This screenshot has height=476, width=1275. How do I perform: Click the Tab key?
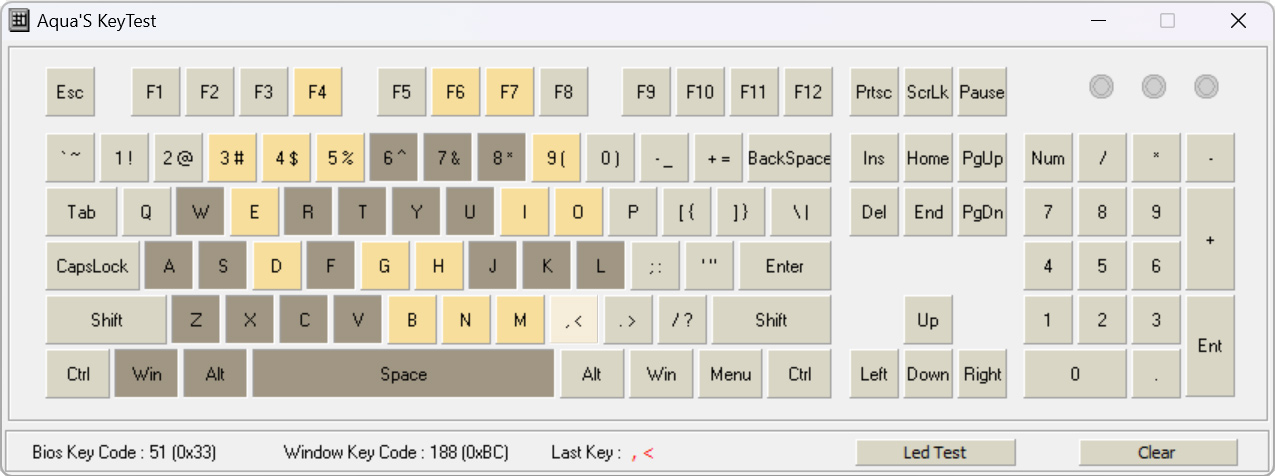(x=81, y=212)
